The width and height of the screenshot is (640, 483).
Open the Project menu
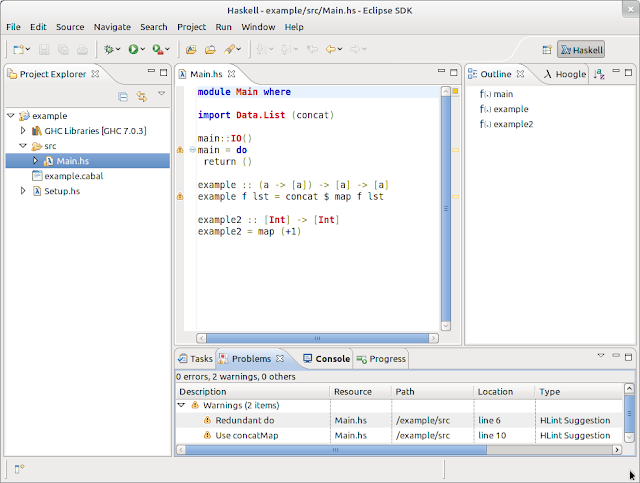pos(191,27)
